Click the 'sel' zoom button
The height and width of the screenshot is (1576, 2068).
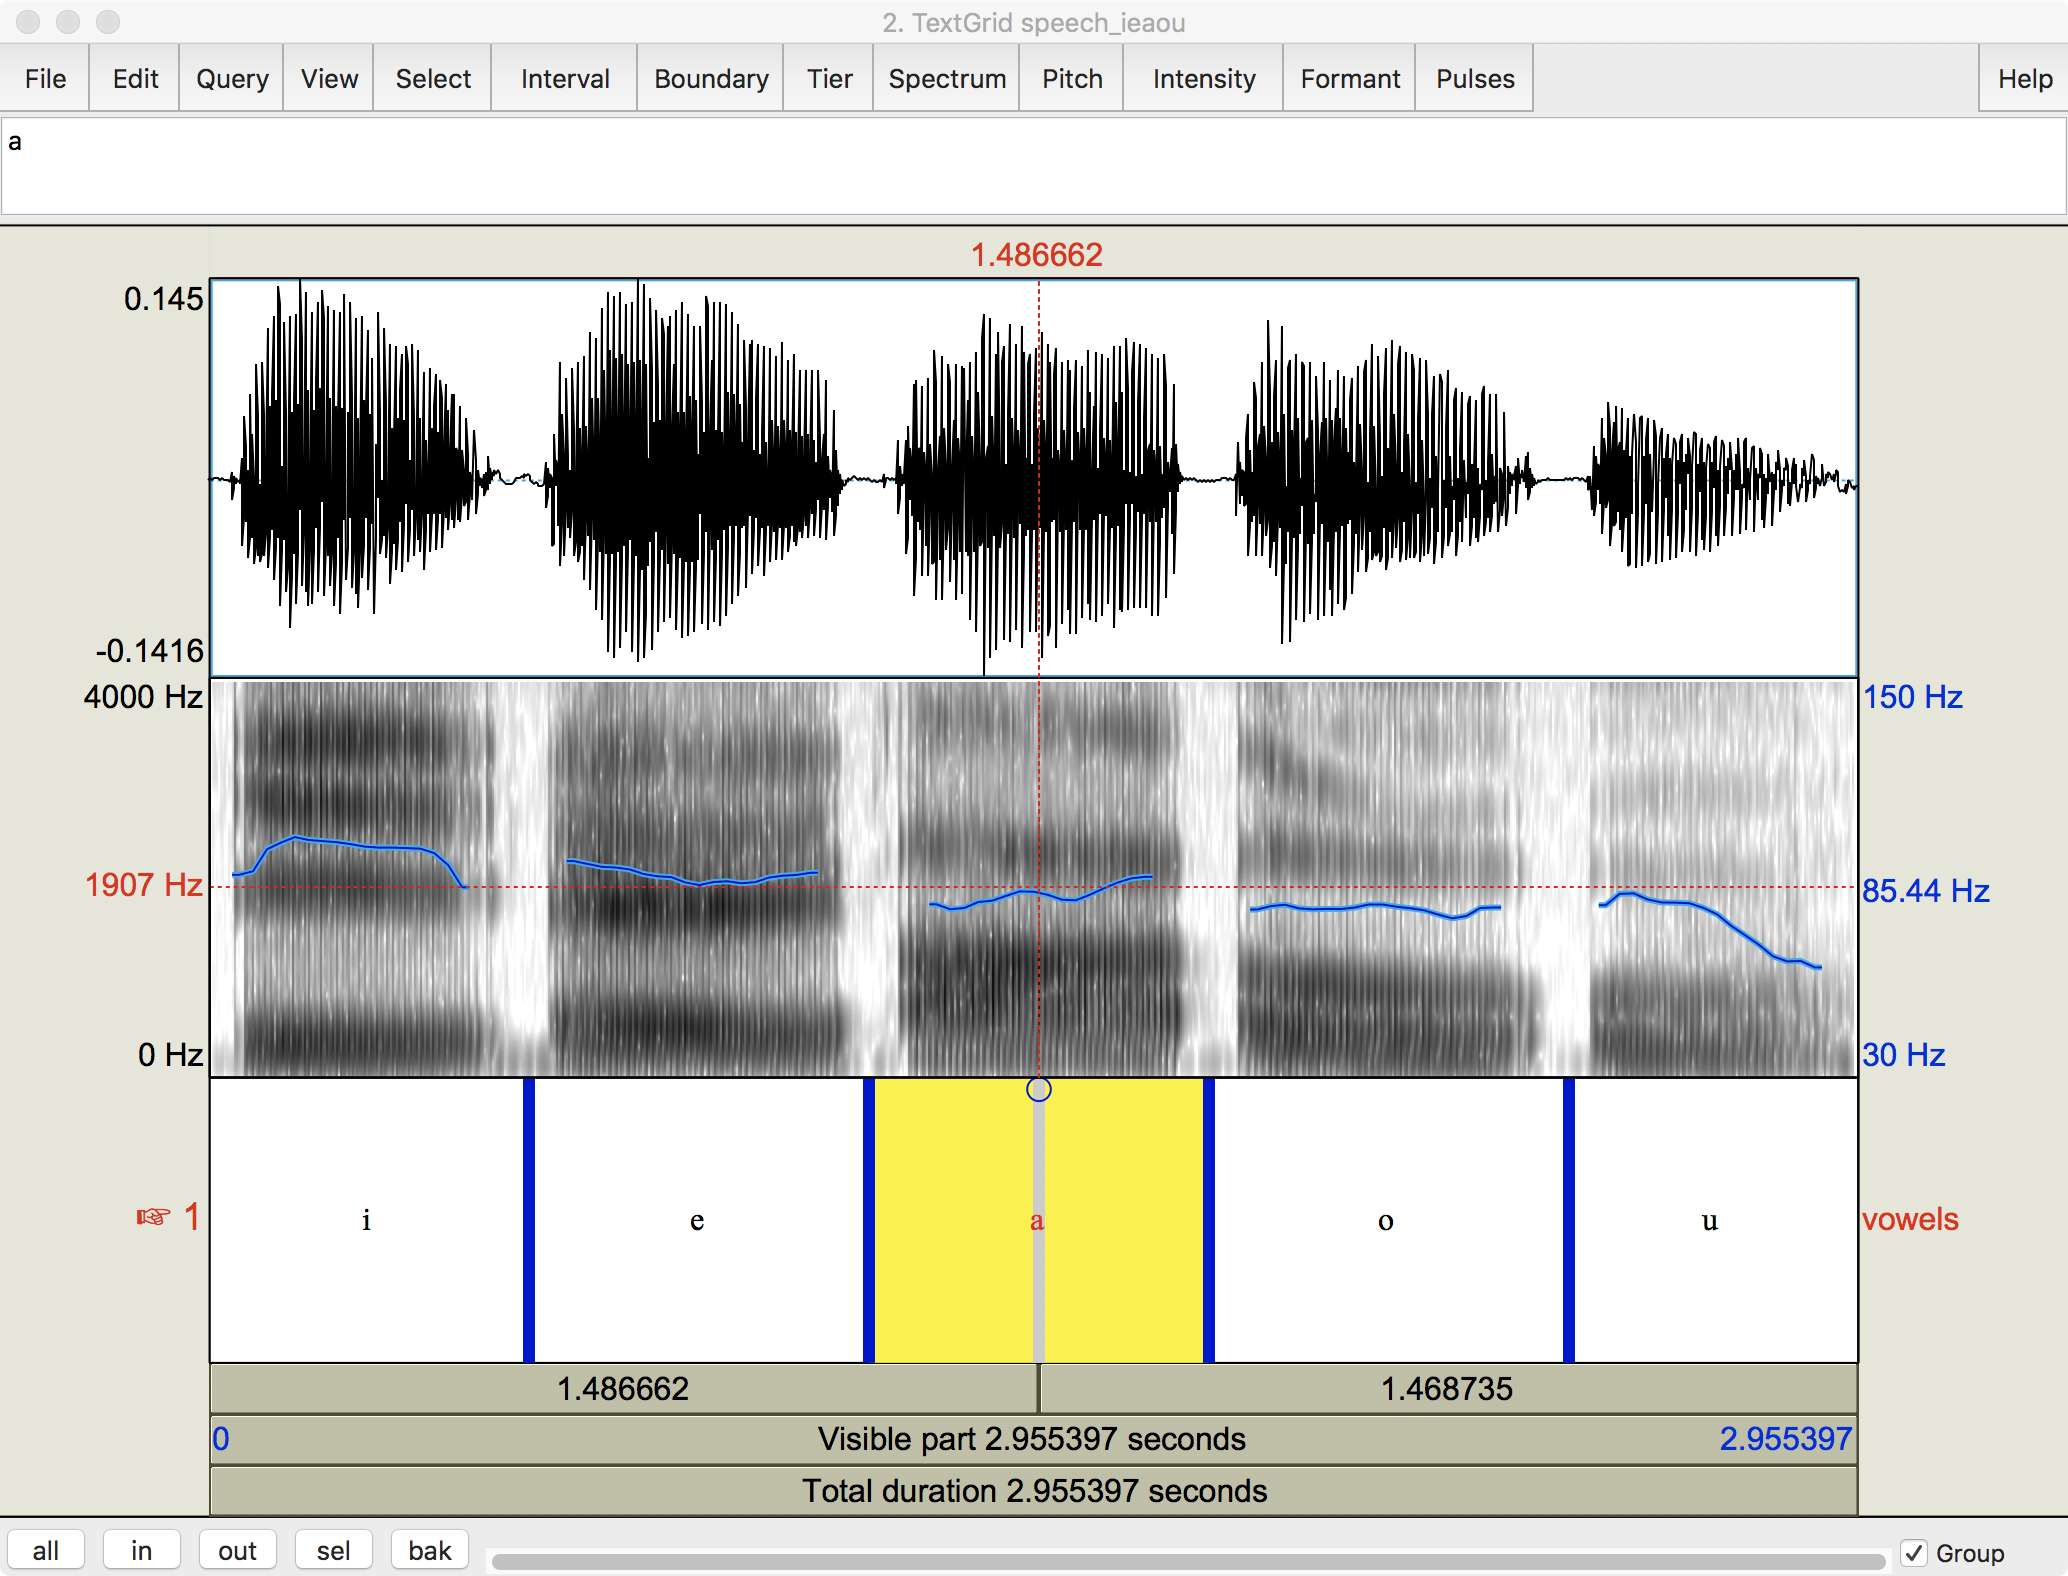pyautogui.click(x=334, y=1550)
